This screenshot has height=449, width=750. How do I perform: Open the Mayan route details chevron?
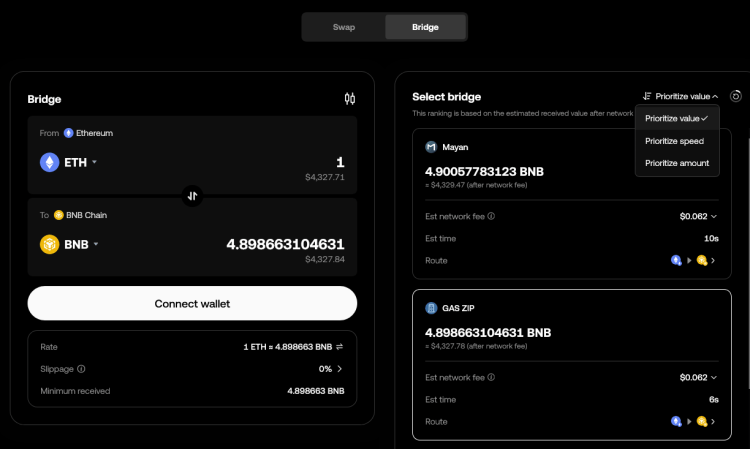tap(713, 260)
